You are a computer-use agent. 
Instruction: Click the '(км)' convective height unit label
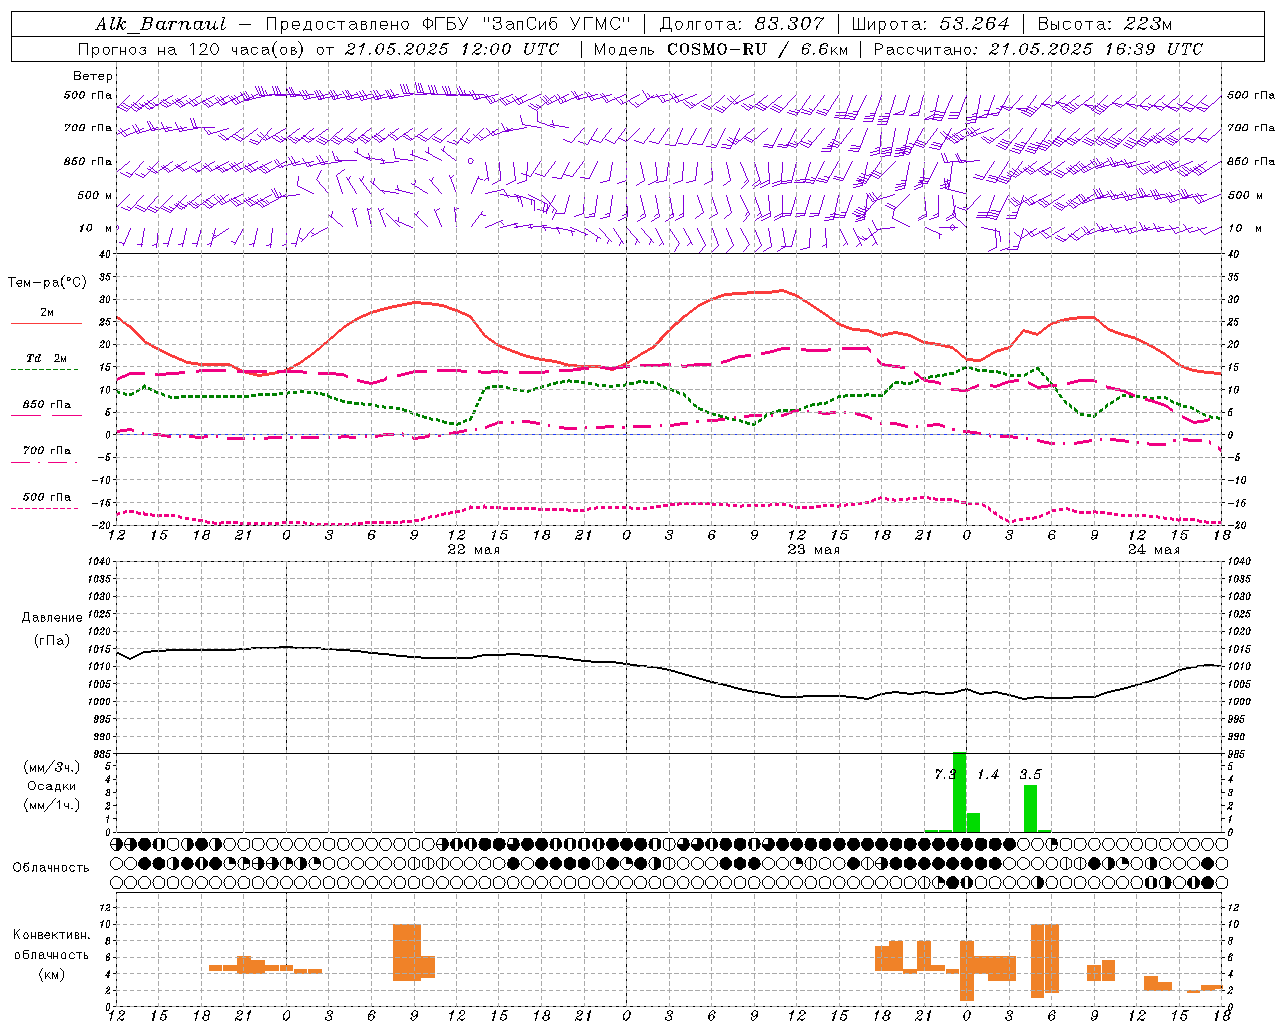pyautogui.click(x=51, y=974)
